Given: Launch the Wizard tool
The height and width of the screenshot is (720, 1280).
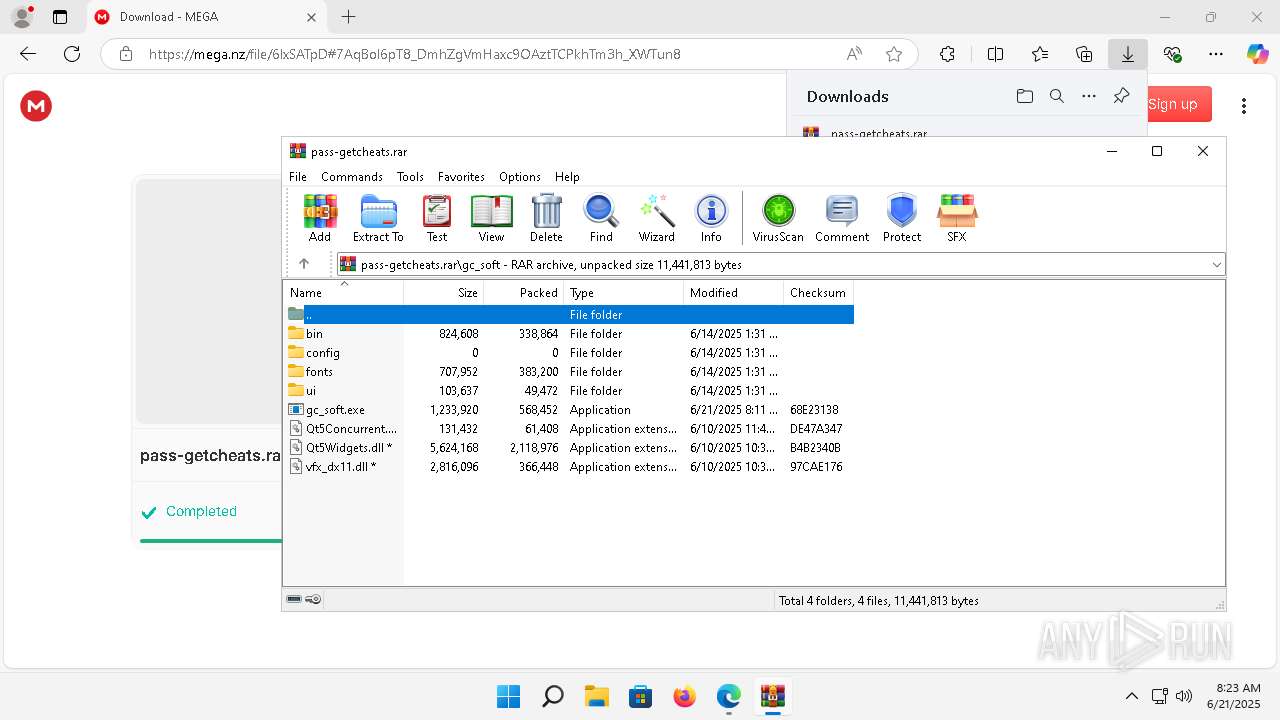Looking at the screenshot, I should [657, 218].
